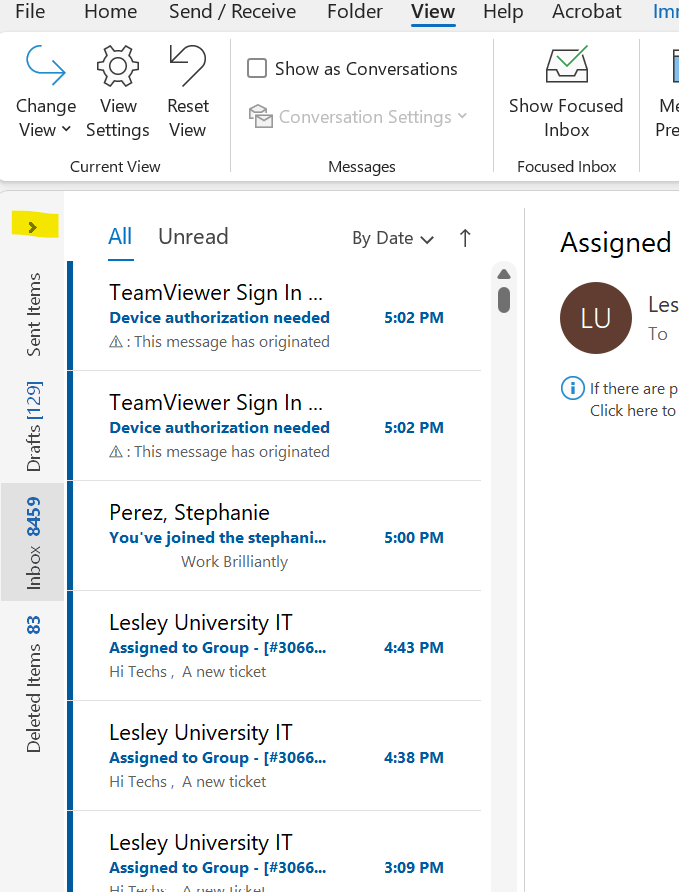The image size is (679, 892).
Task: Open the Help tab
Action: click(503, 11)
